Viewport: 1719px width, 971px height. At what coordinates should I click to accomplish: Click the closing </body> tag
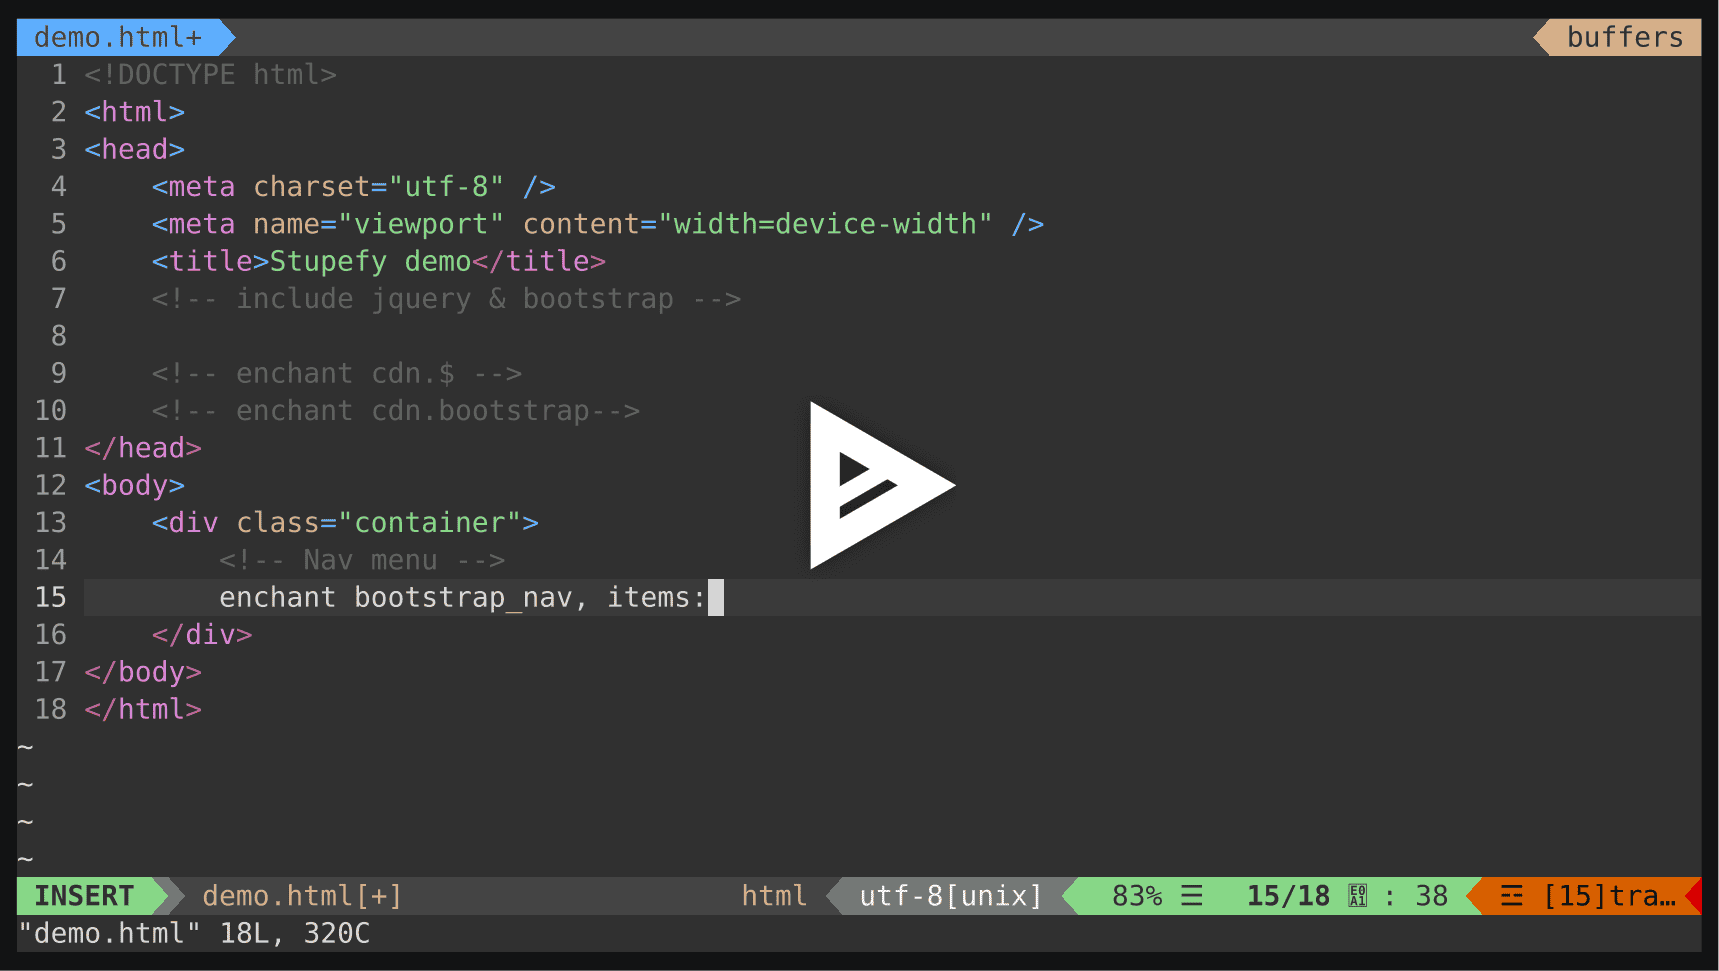[x=142, y=671]
